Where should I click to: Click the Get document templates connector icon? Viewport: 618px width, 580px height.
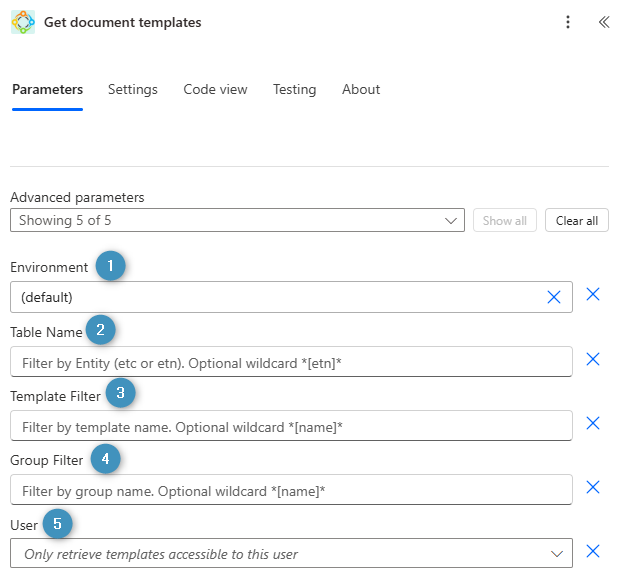23,22
